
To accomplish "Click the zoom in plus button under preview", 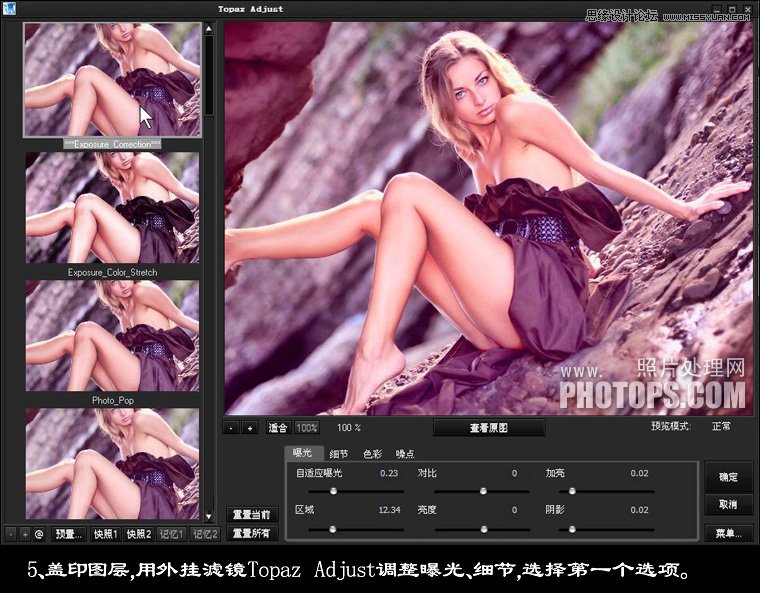I will 250,428.
